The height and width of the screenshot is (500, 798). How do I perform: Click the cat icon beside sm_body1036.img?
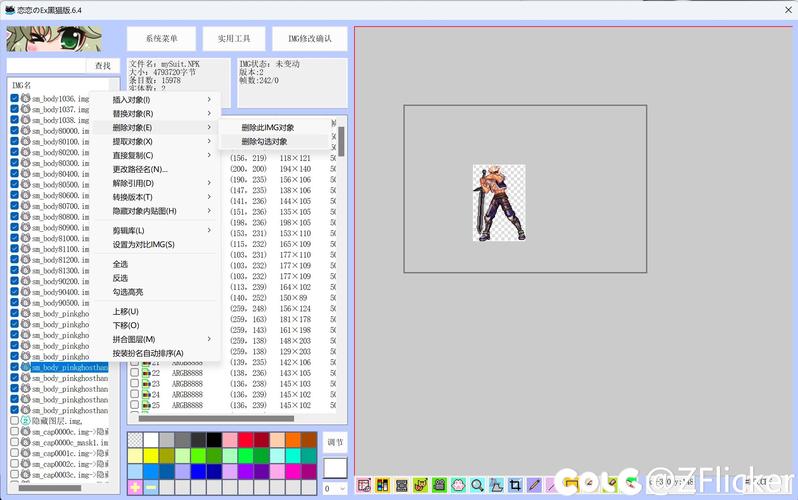pyautogui.click(x=25, y=98)
